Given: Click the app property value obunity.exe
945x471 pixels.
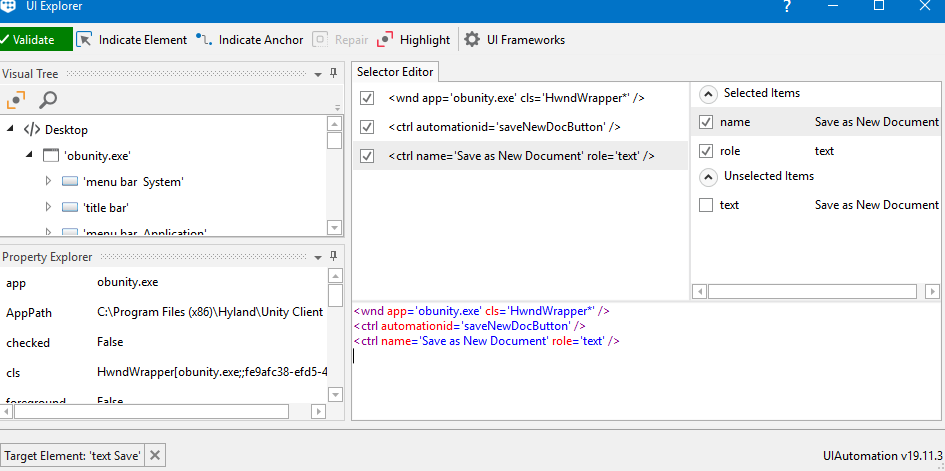Looking at the screenshot, I should 127,281.
